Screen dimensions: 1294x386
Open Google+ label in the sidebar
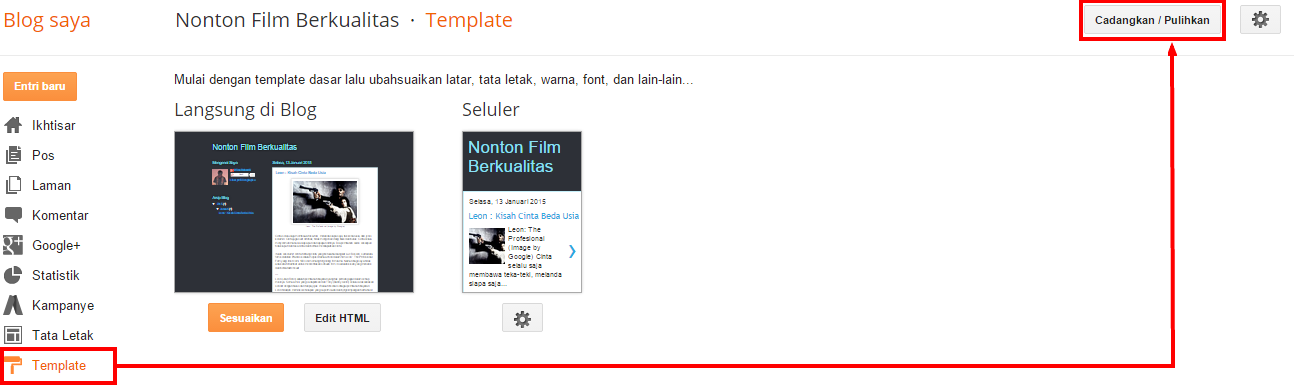(x=56, y=245)
